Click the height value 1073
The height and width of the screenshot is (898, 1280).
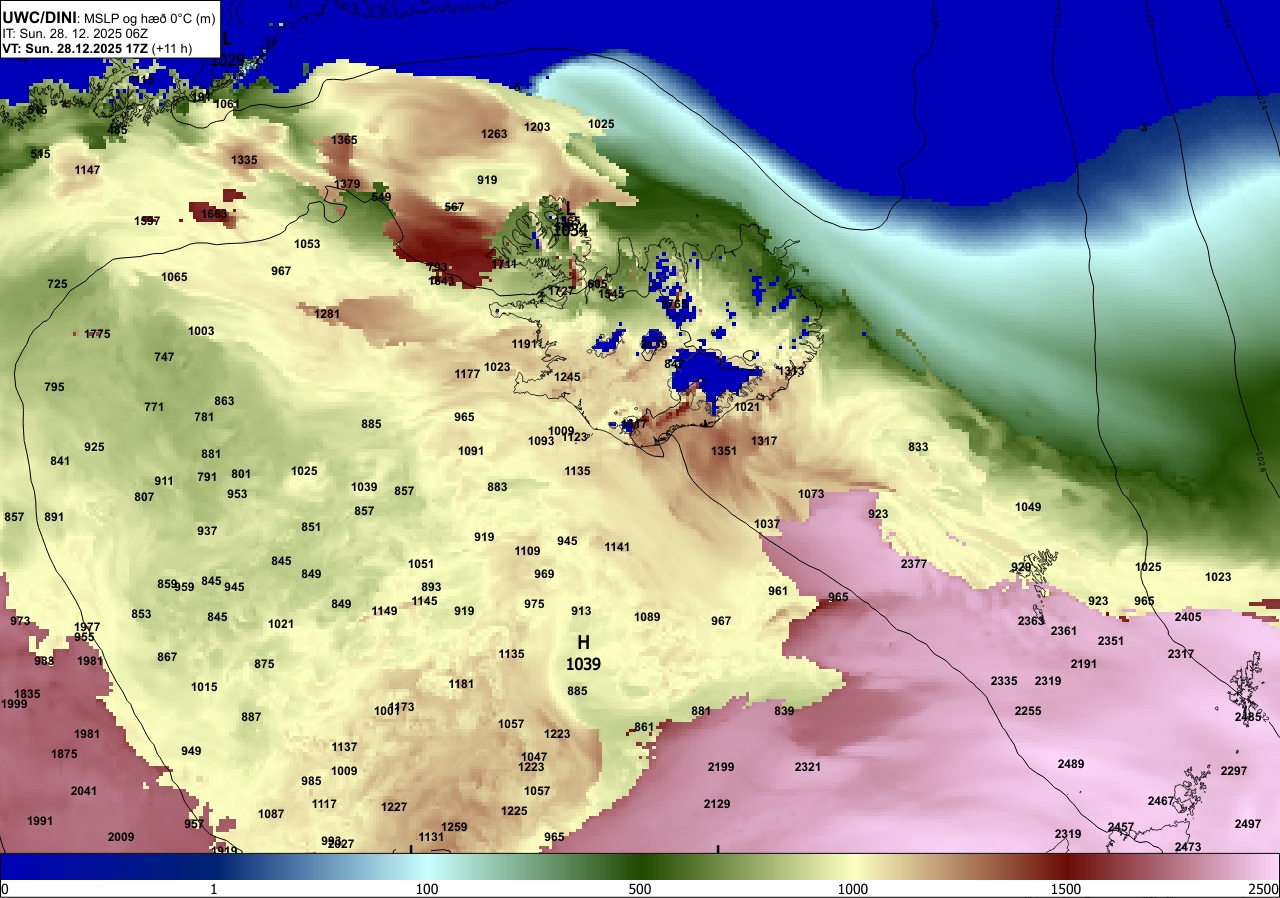click(811, 494)
